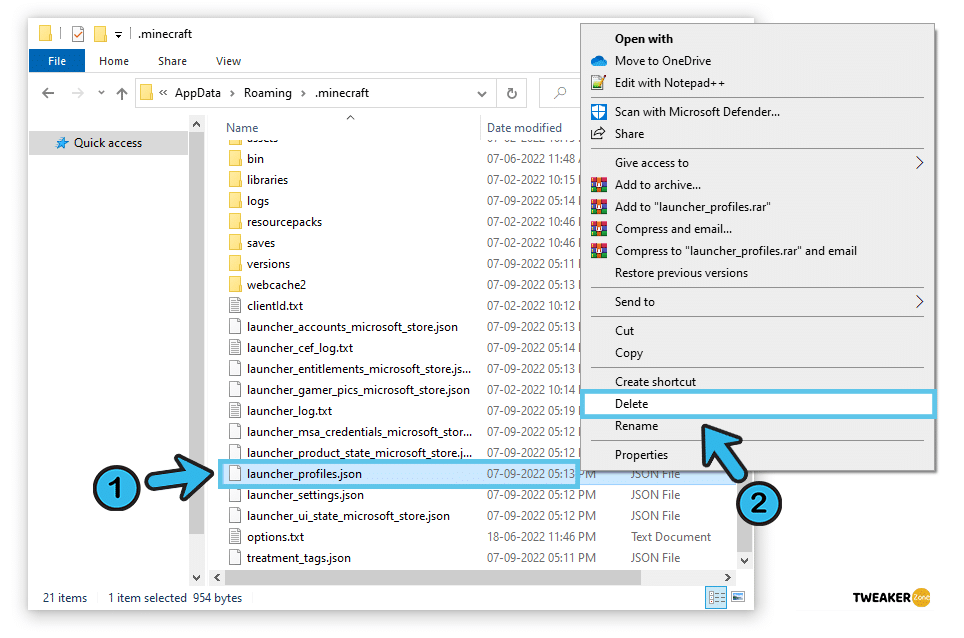Click Scan with Microsoft Defender shield icon
This screenshot has height=638, width=964.
point(599,112)
